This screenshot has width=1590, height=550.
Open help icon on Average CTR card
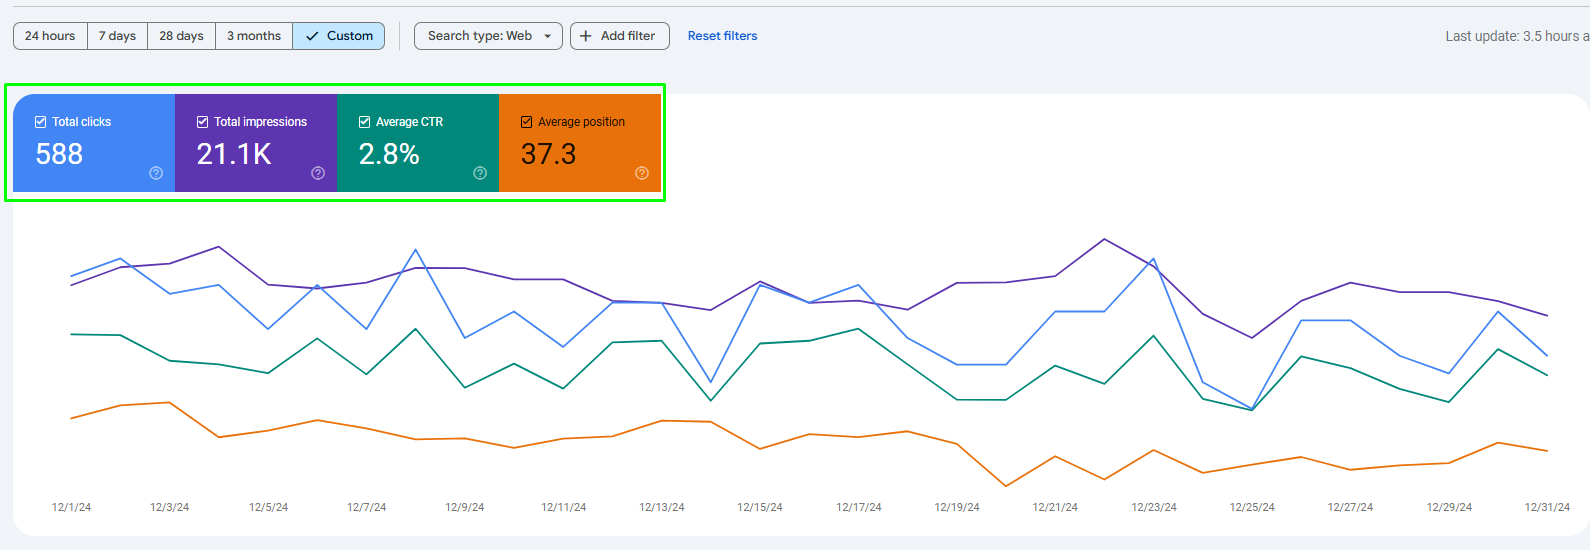(x=480, y=173)
